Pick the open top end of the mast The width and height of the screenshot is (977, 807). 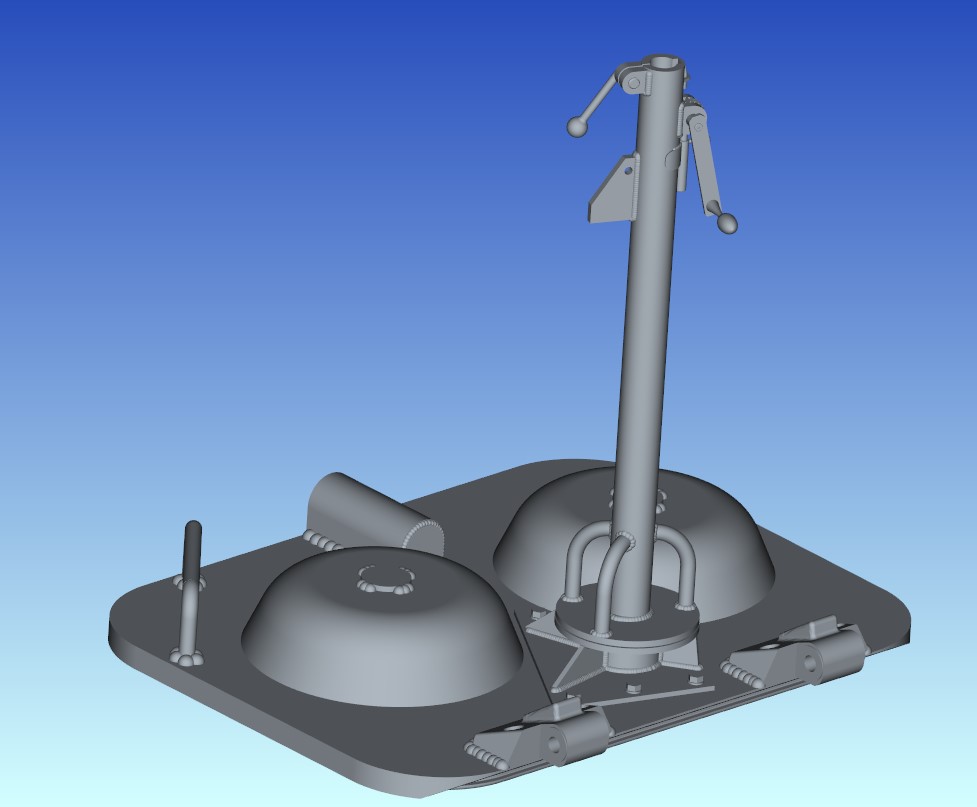point(666,65)
